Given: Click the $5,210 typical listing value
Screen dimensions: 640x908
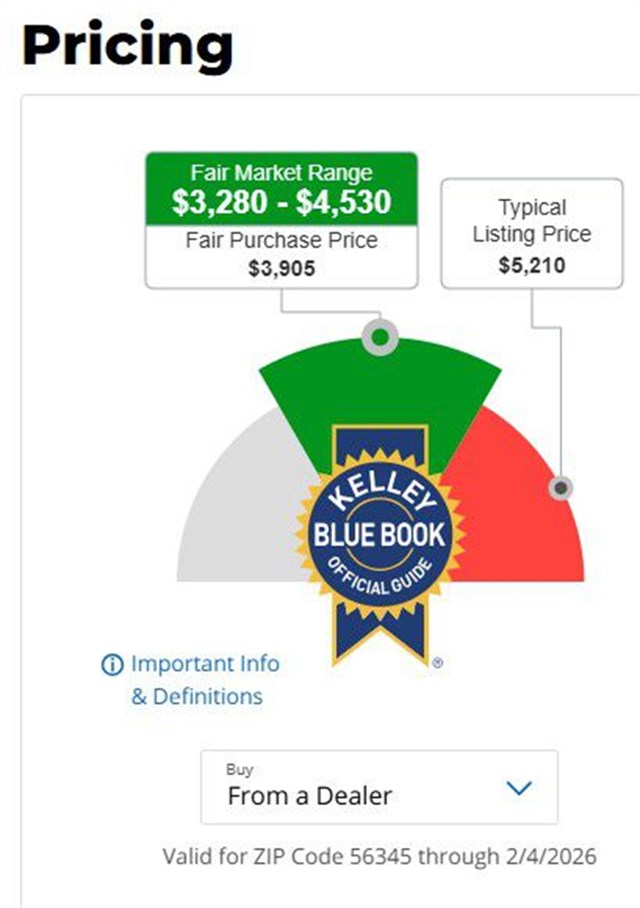Looking at the screenshot, I should tap(532, 265).
